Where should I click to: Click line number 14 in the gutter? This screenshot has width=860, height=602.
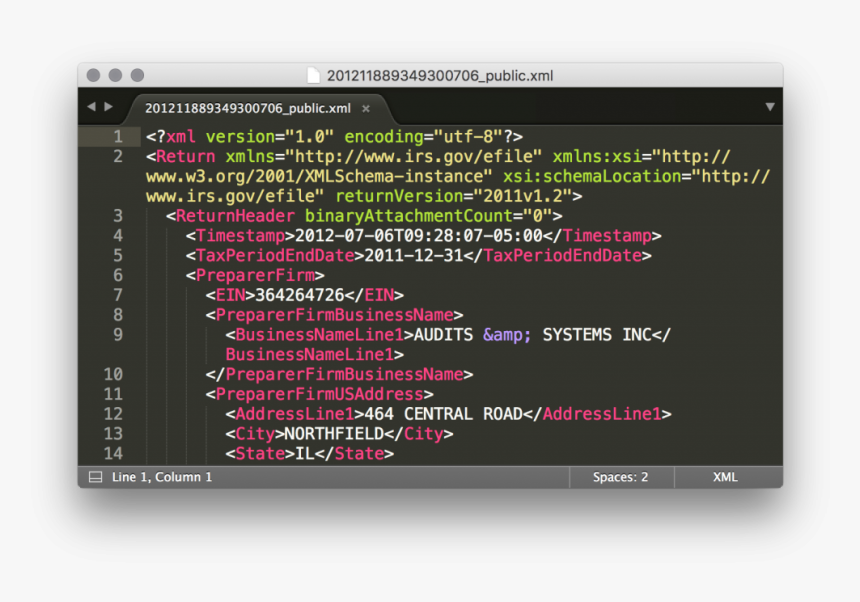click(x=113, y=453)
